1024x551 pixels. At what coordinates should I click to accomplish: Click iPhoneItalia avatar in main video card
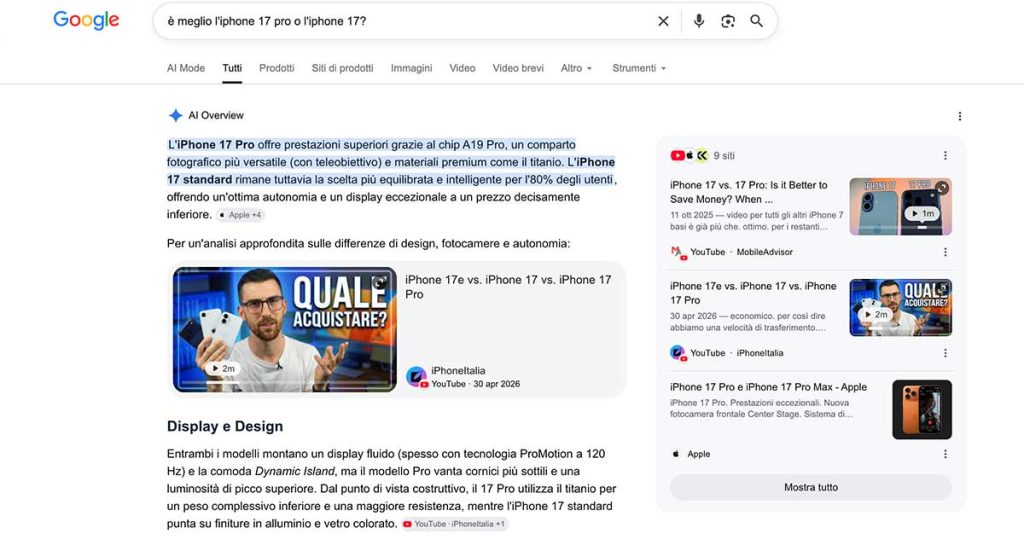coord(416,377)
